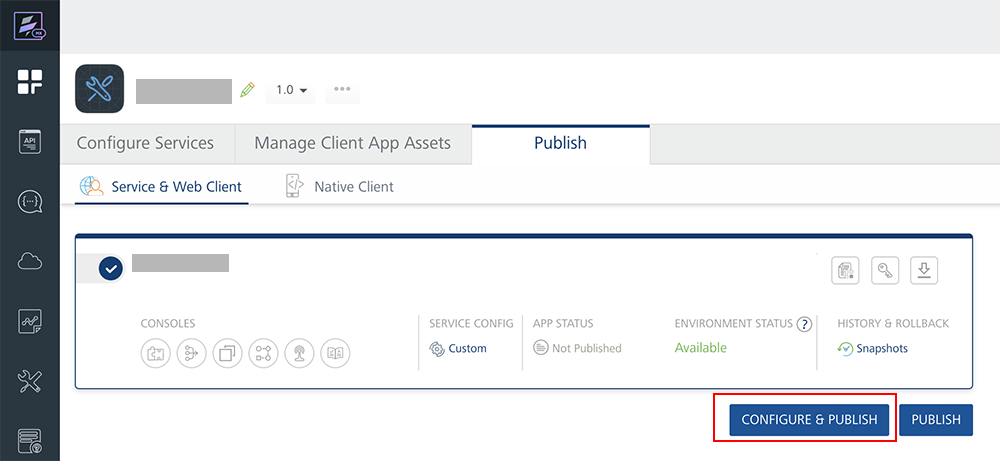Click the download icon in environment card
Viewport: 1000px width, 461px height.
pyautogui.click(x=924, y=270)
